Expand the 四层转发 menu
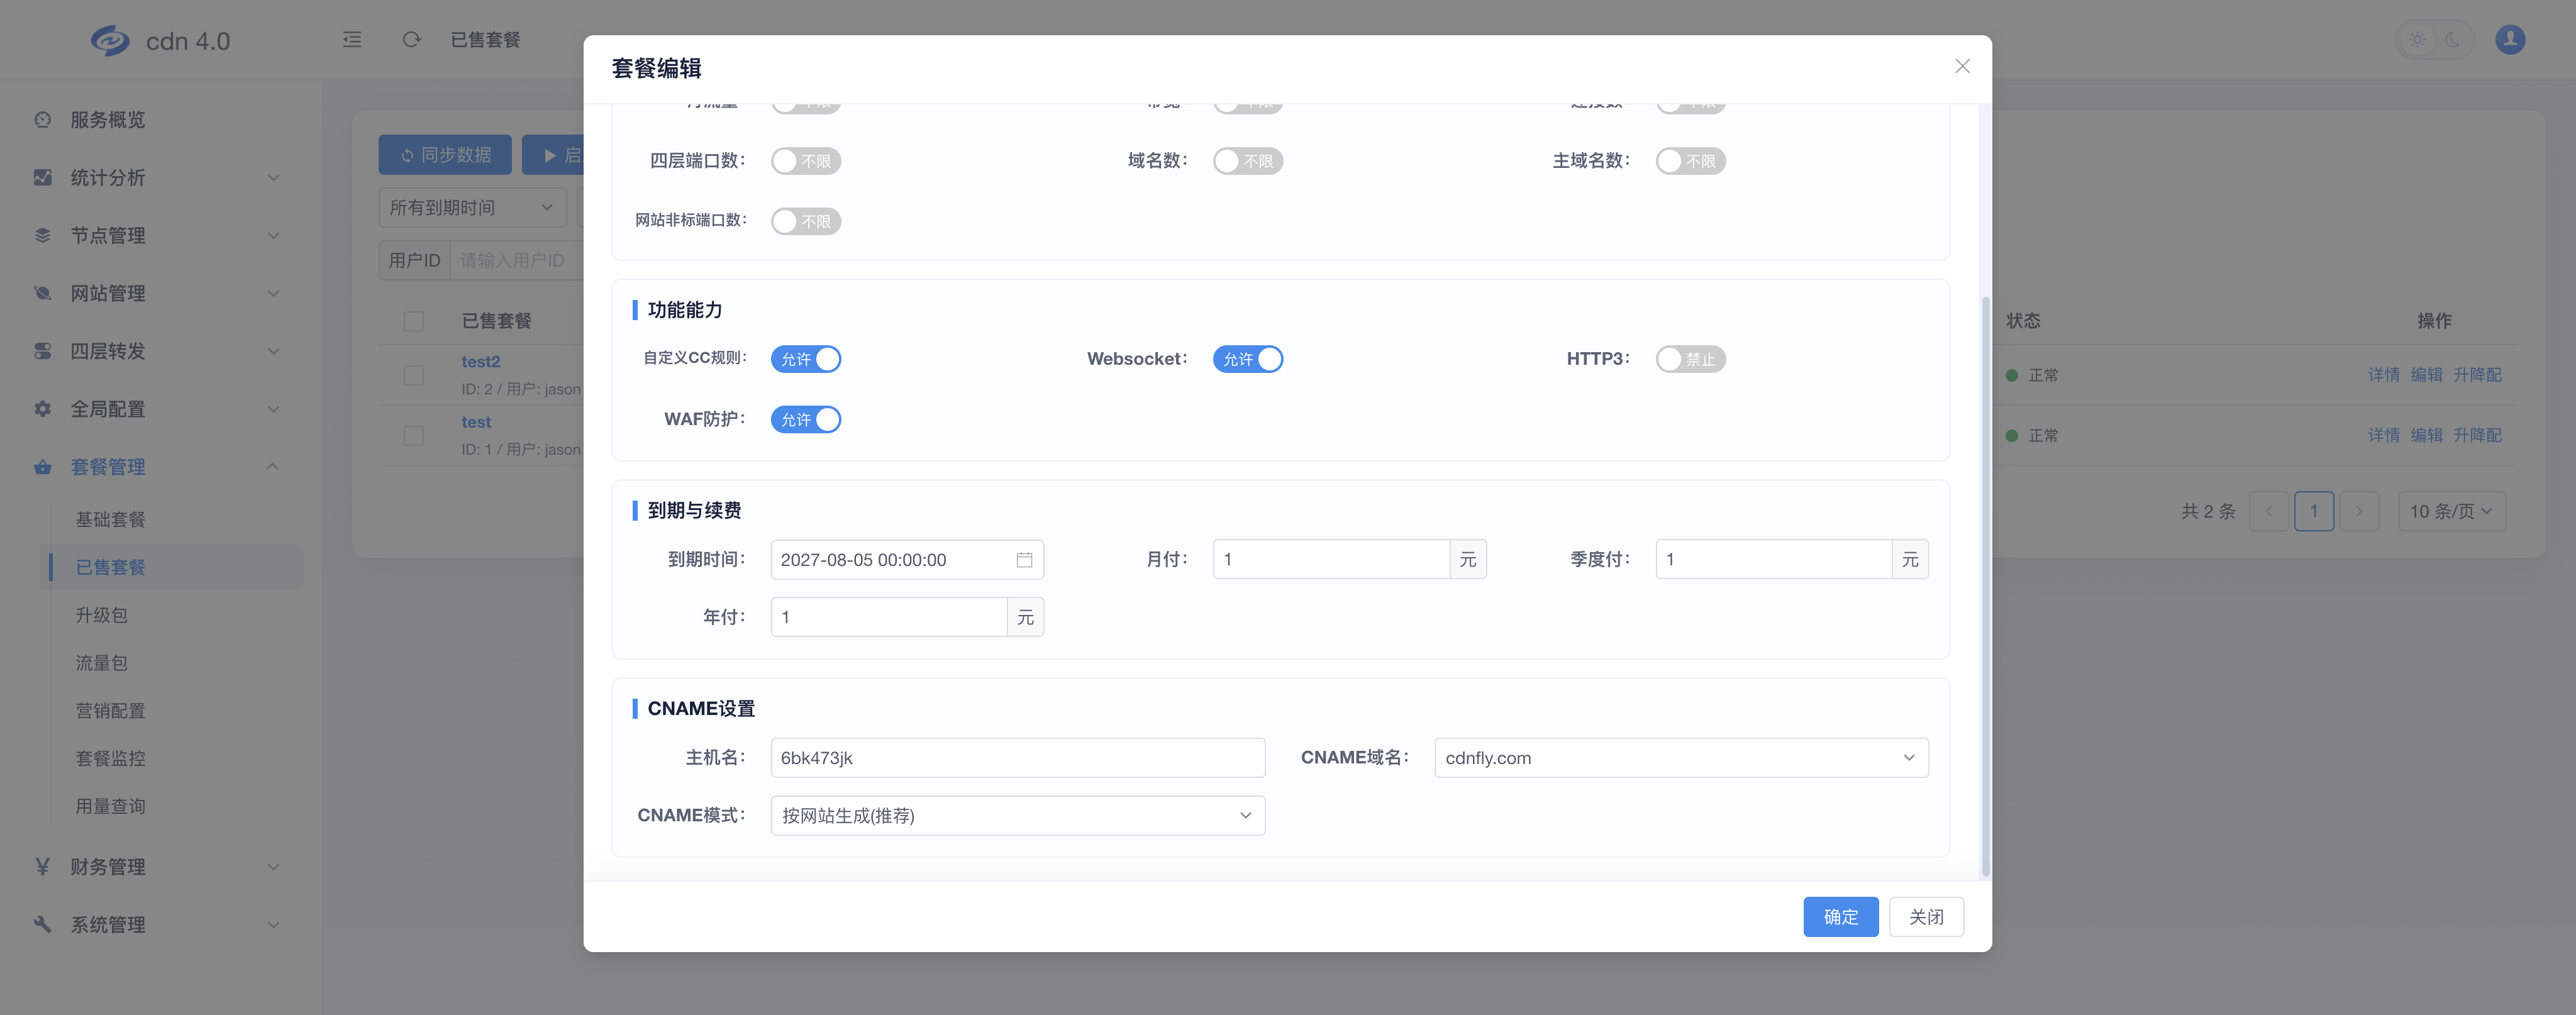2576x1015 pixels. point(273,352)
